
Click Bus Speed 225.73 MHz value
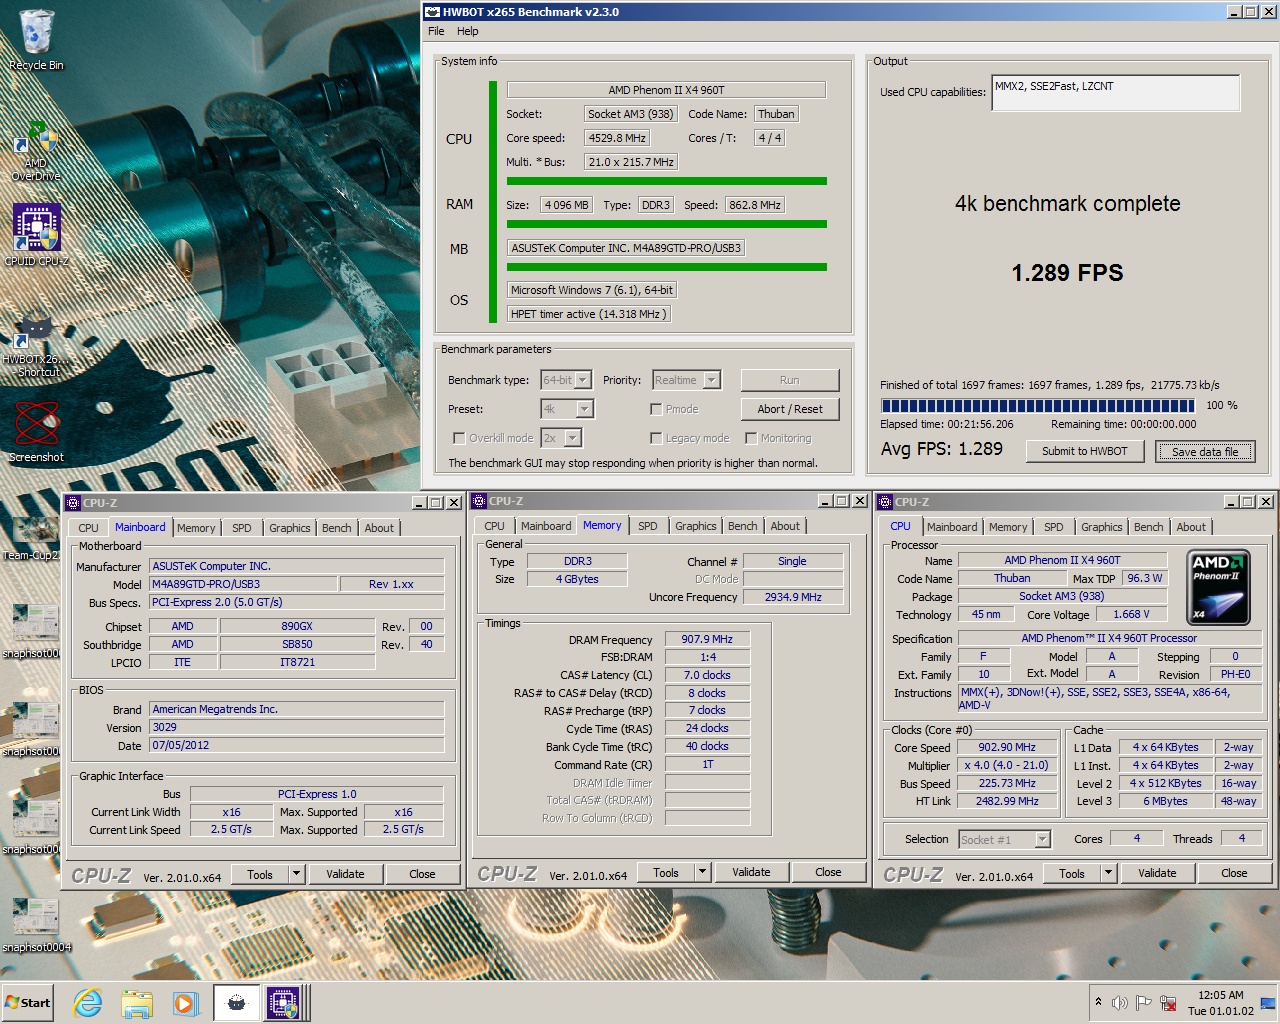(1007, 783)
